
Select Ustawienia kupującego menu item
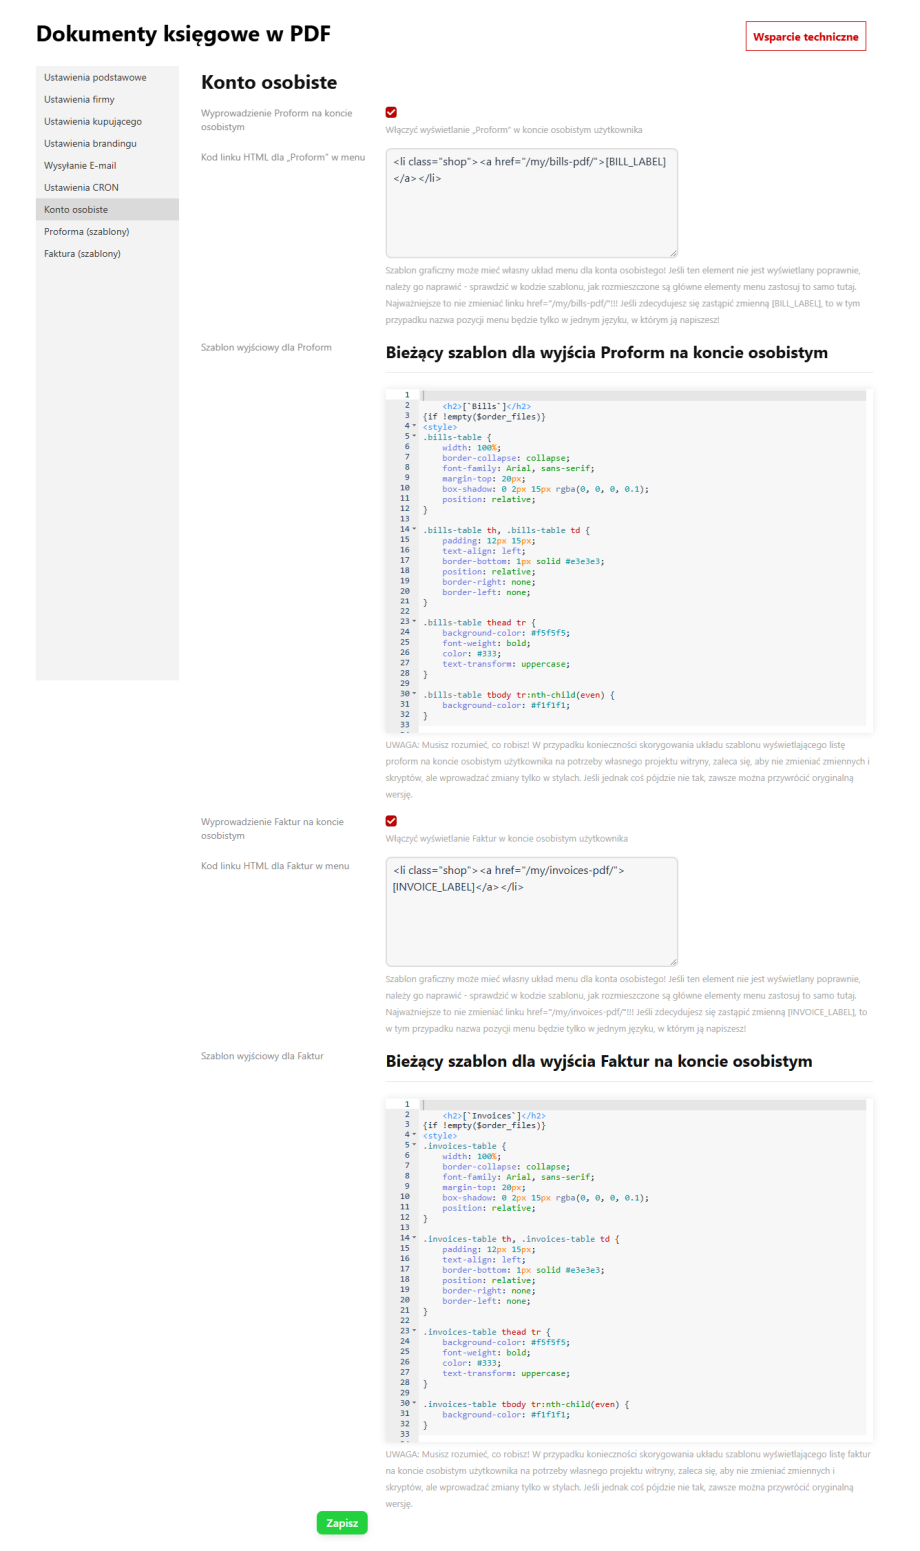[x=93, y=122]
